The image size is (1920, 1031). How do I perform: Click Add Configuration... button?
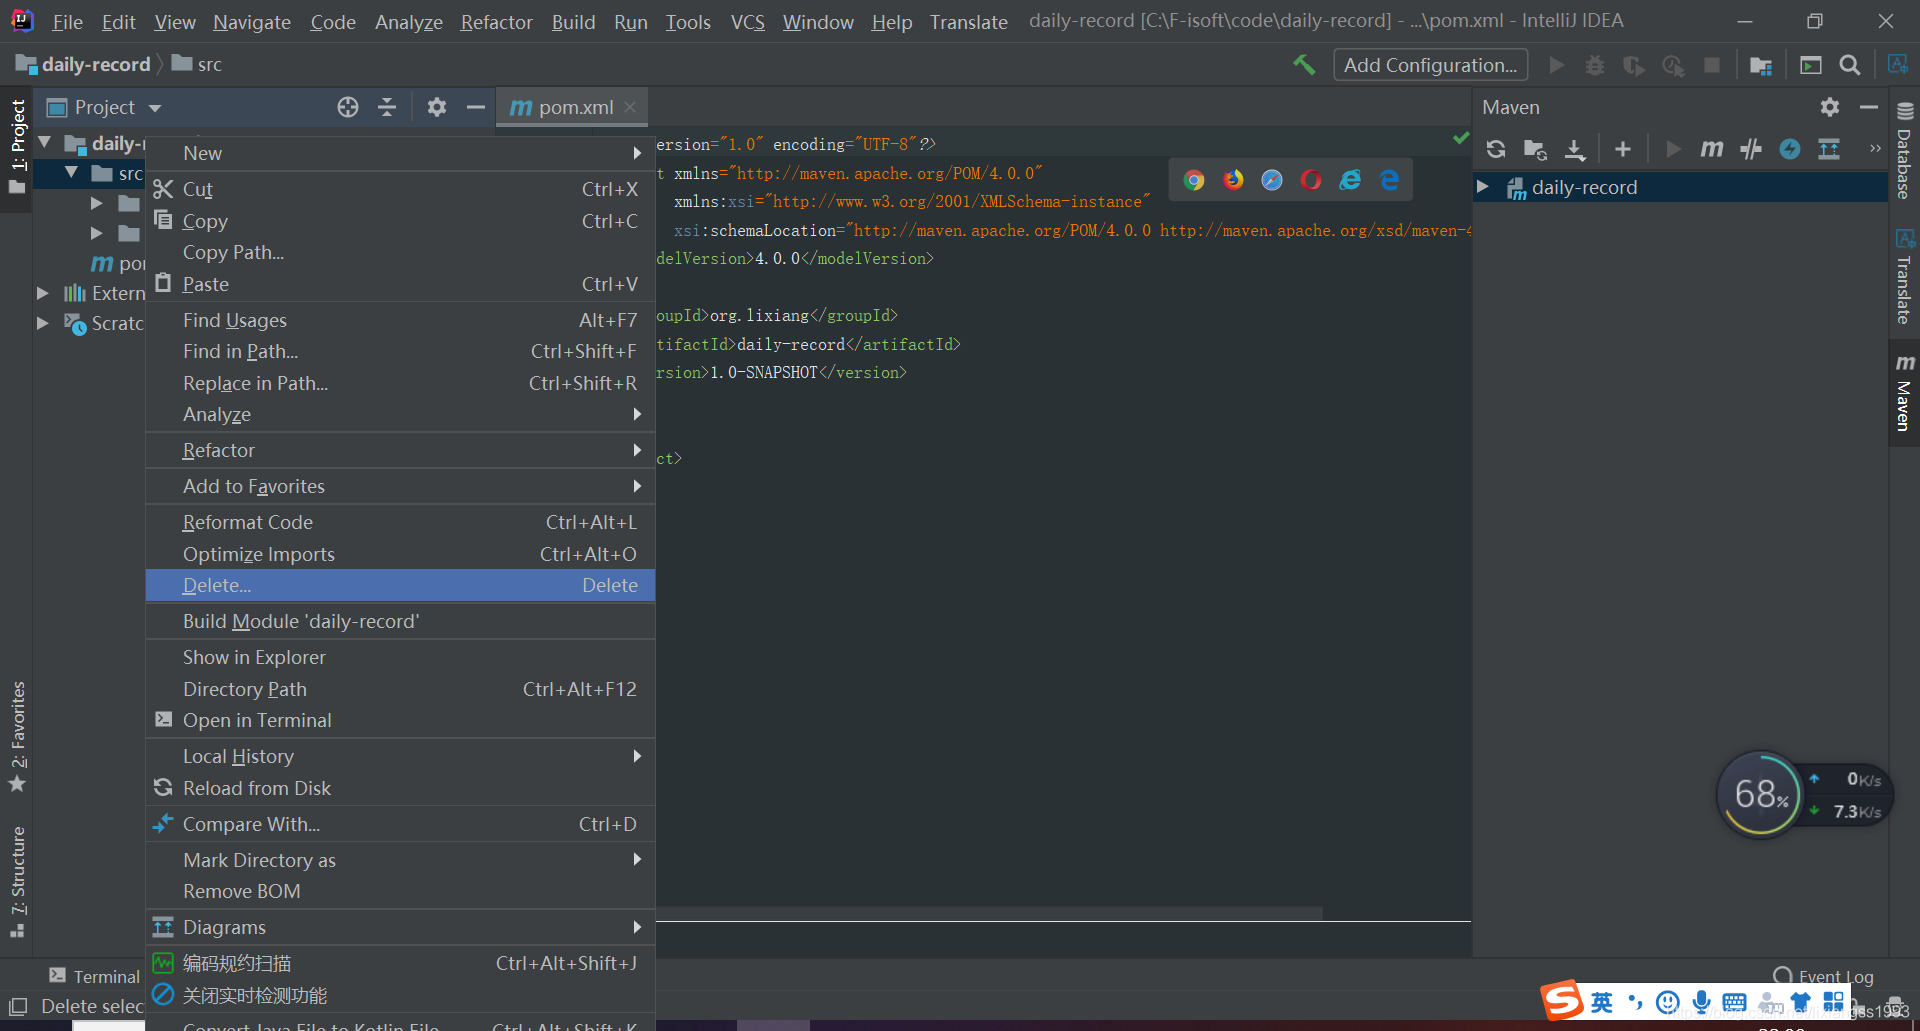[1430, 65]
